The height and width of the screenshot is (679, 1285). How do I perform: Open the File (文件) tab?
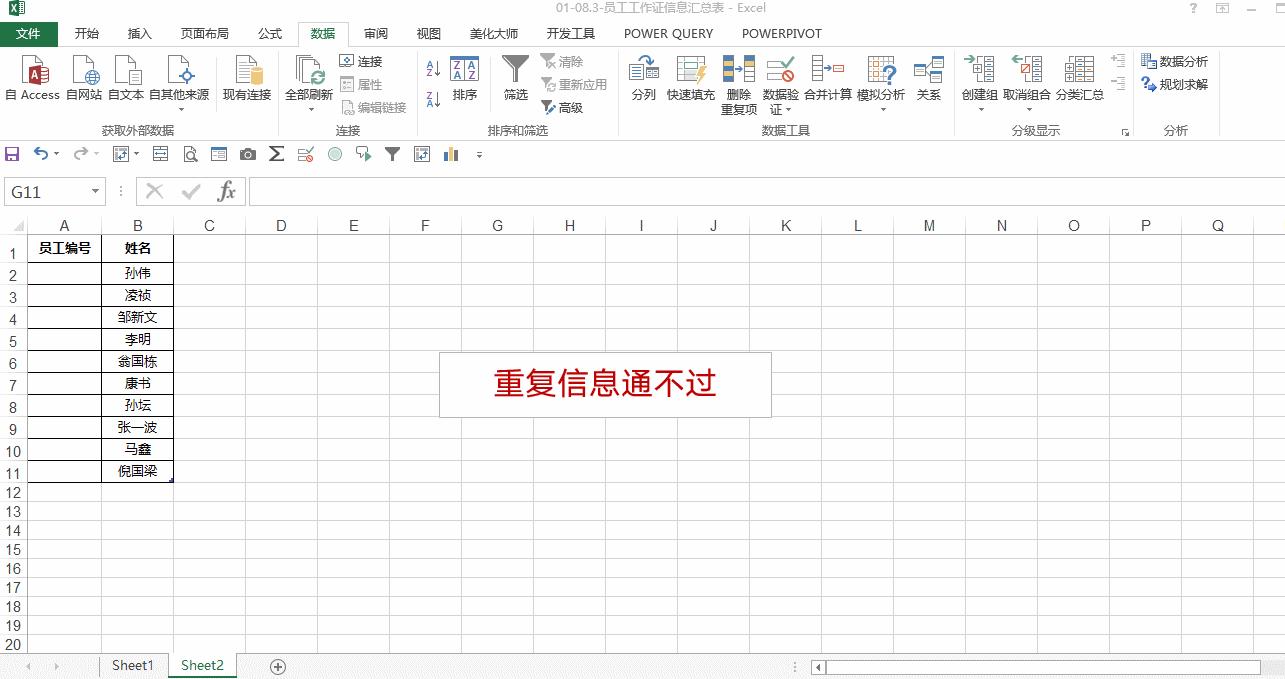(29, 34)
